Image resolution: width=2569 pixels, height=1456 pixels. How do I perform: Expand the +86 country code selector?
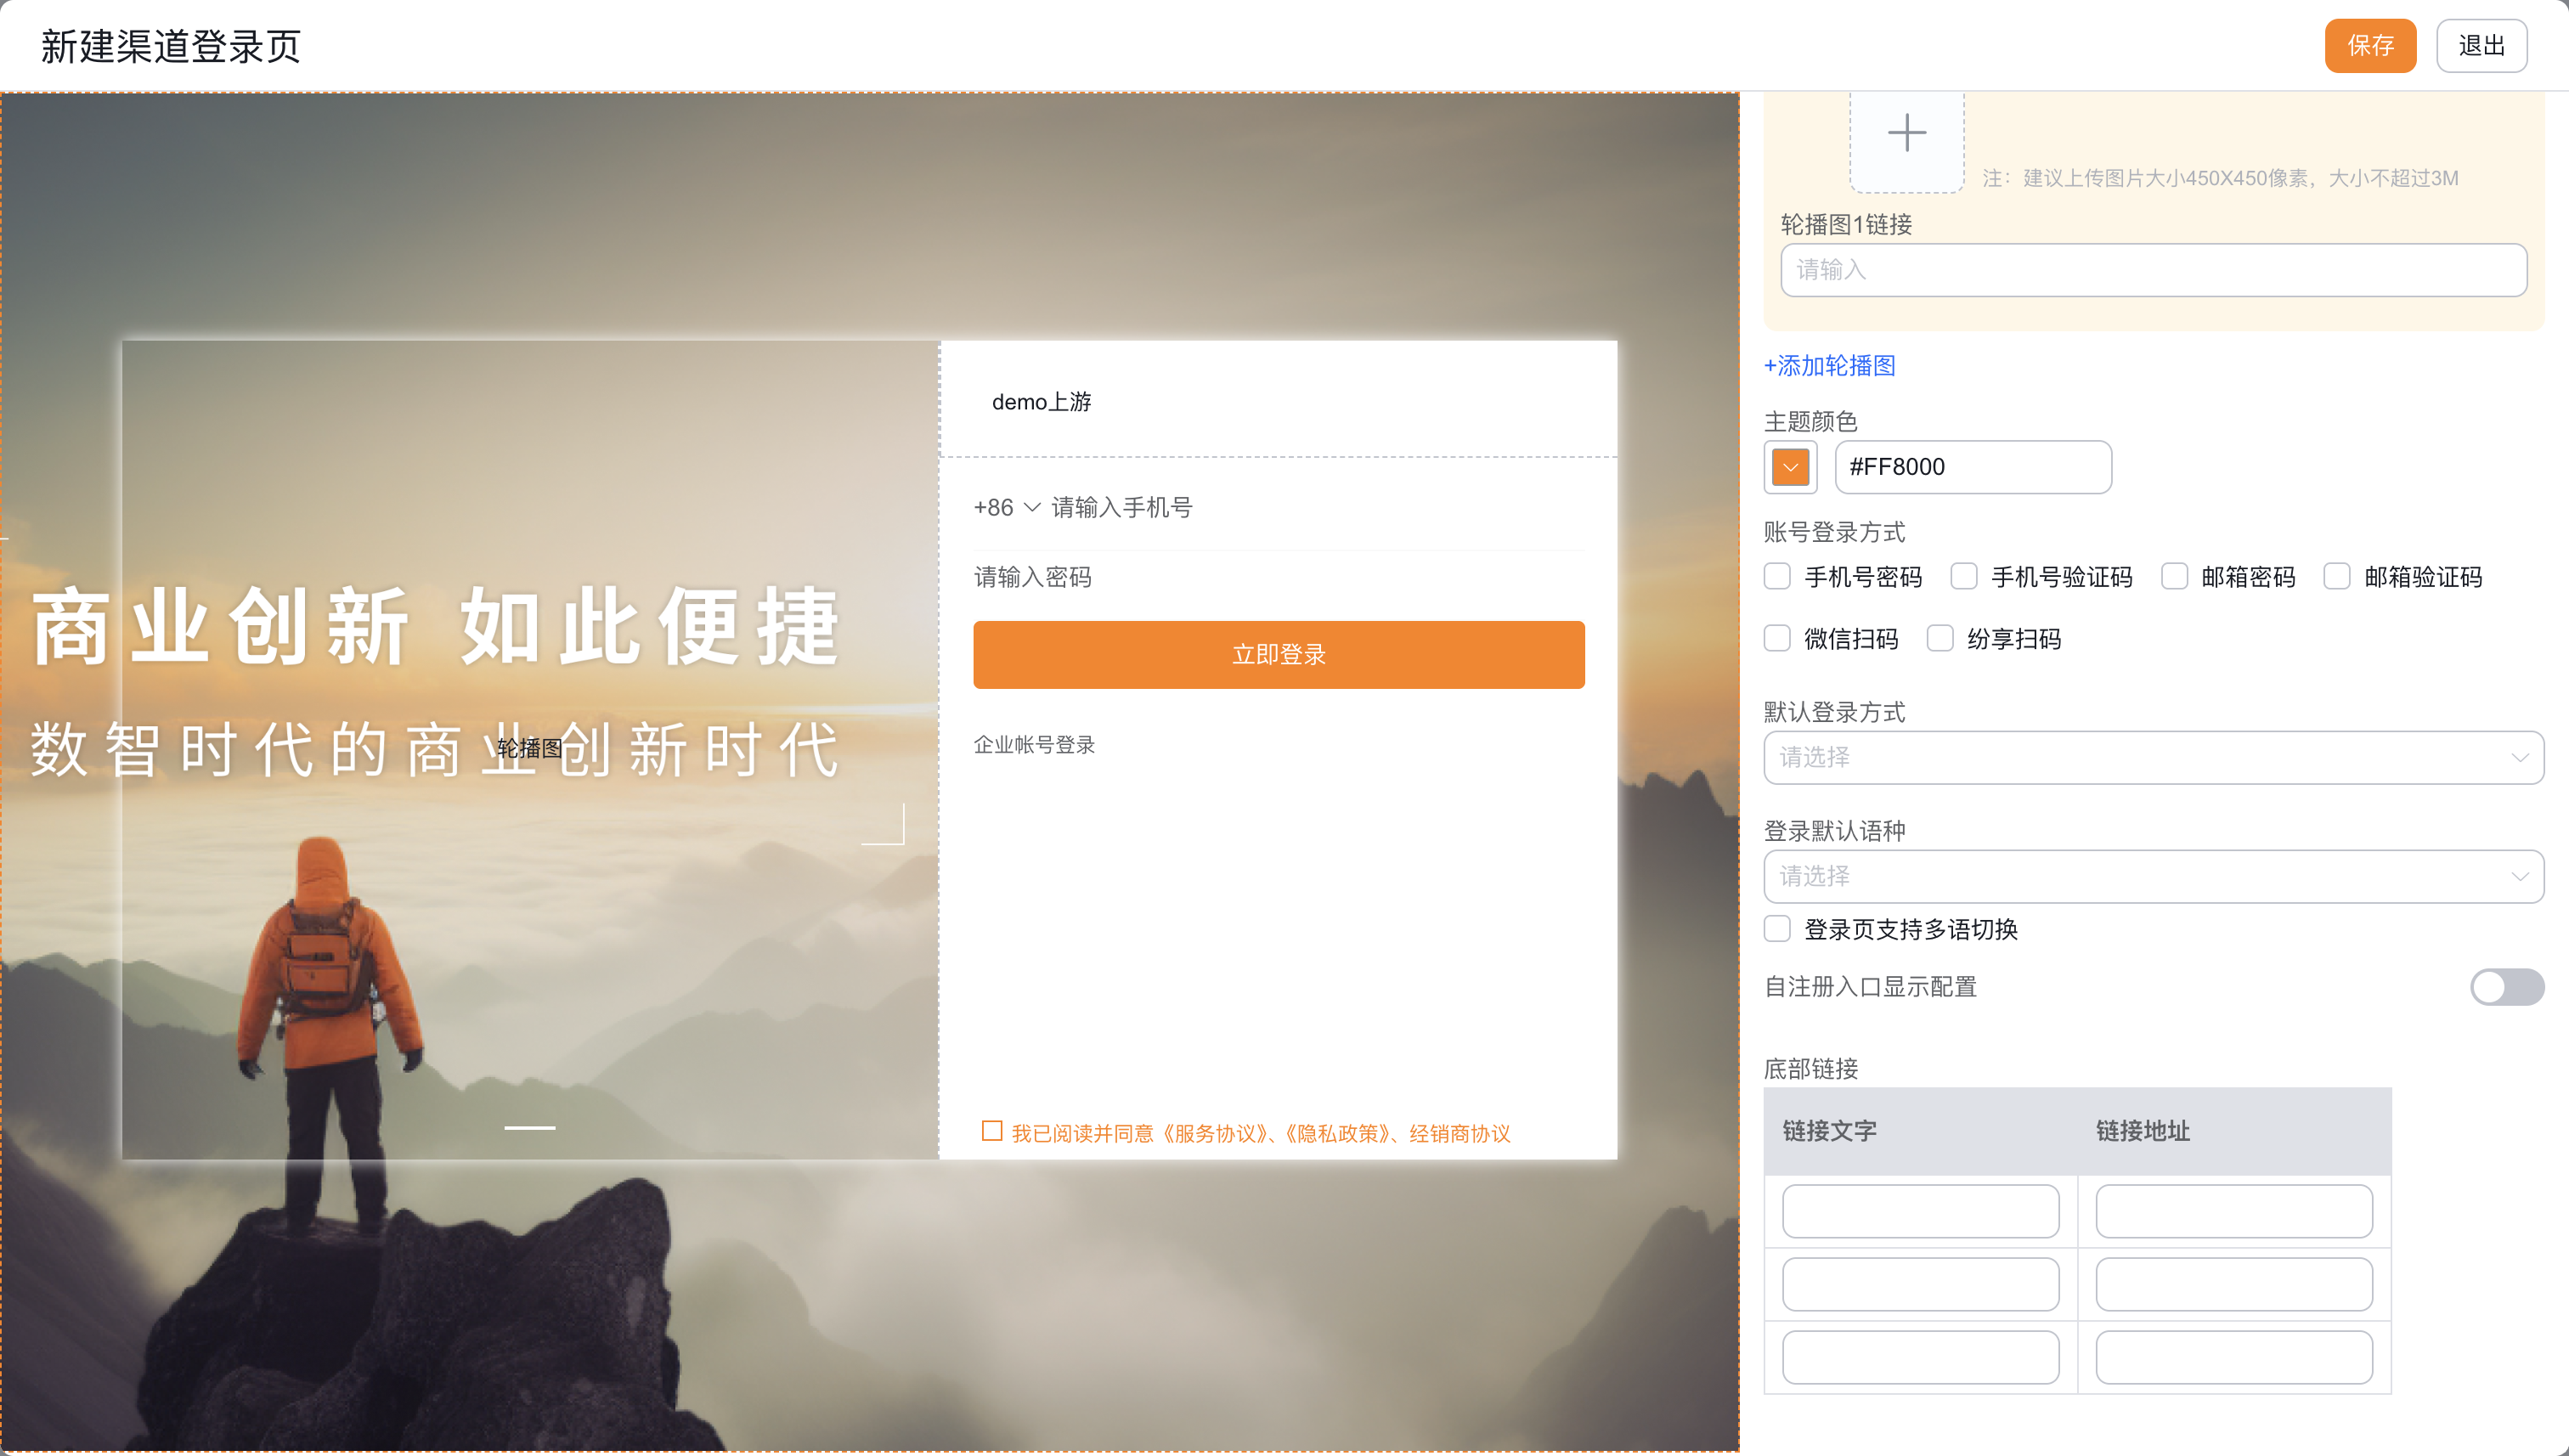1007,507
